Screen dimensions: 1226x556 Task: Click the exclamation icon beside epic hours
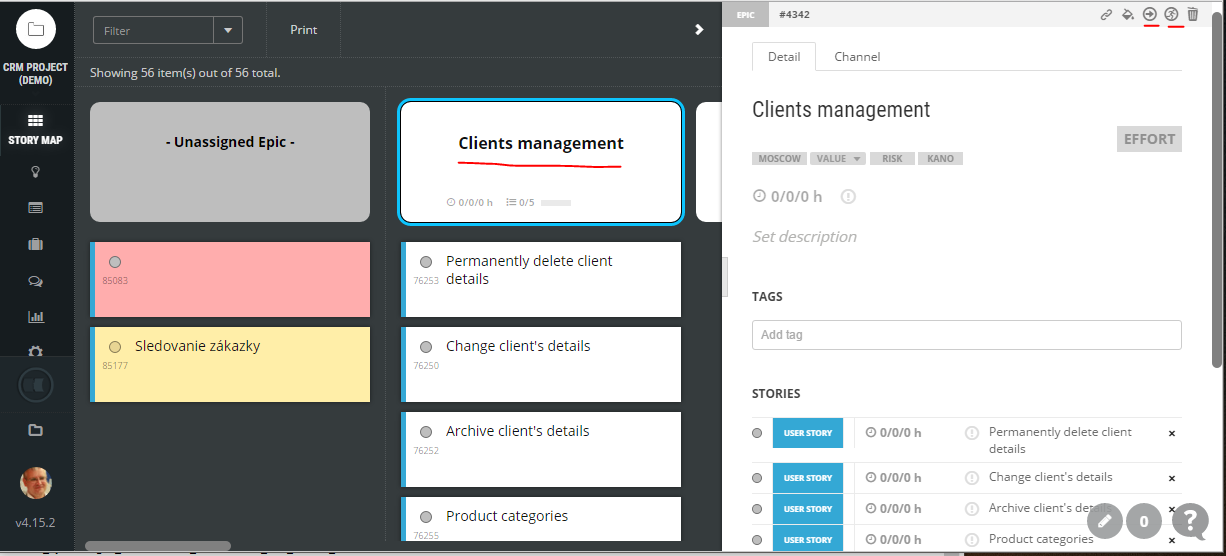(x=849, y=197)
